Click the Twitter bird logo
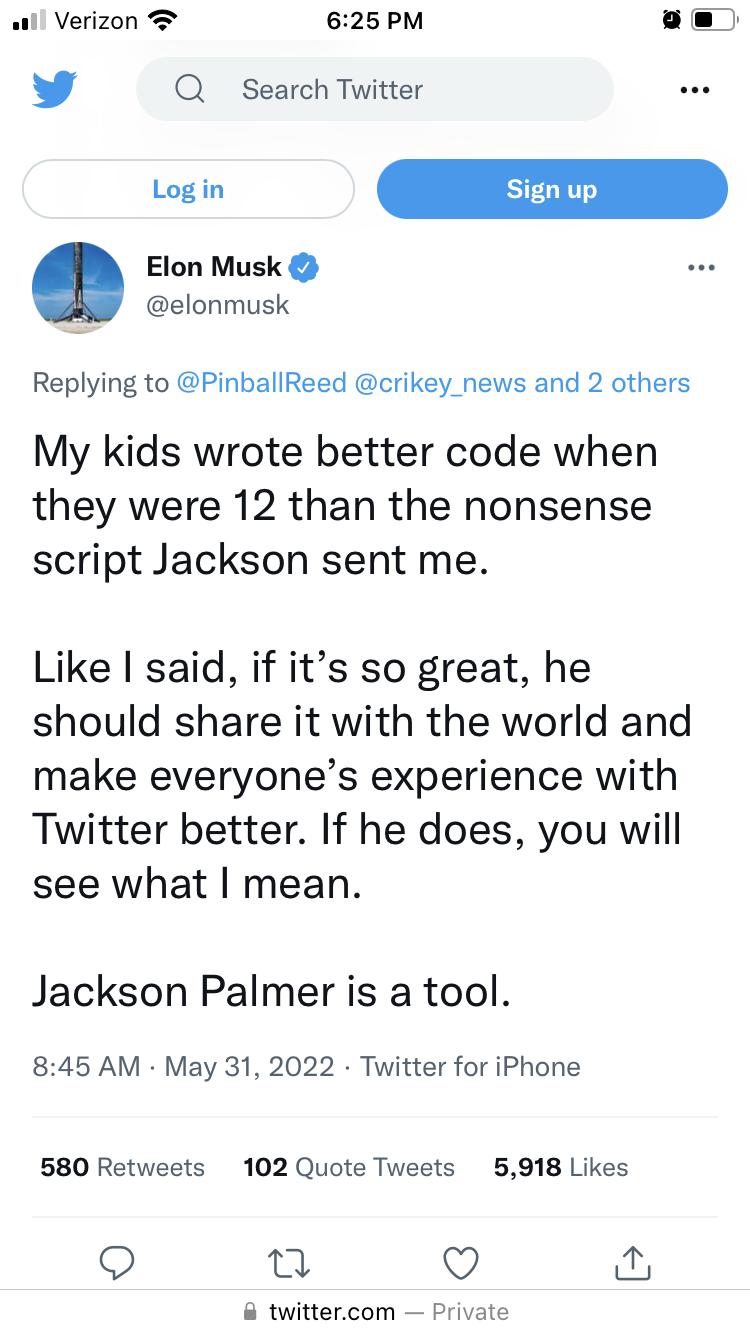This screenshot has width=750, height=1334. [55, 89]
